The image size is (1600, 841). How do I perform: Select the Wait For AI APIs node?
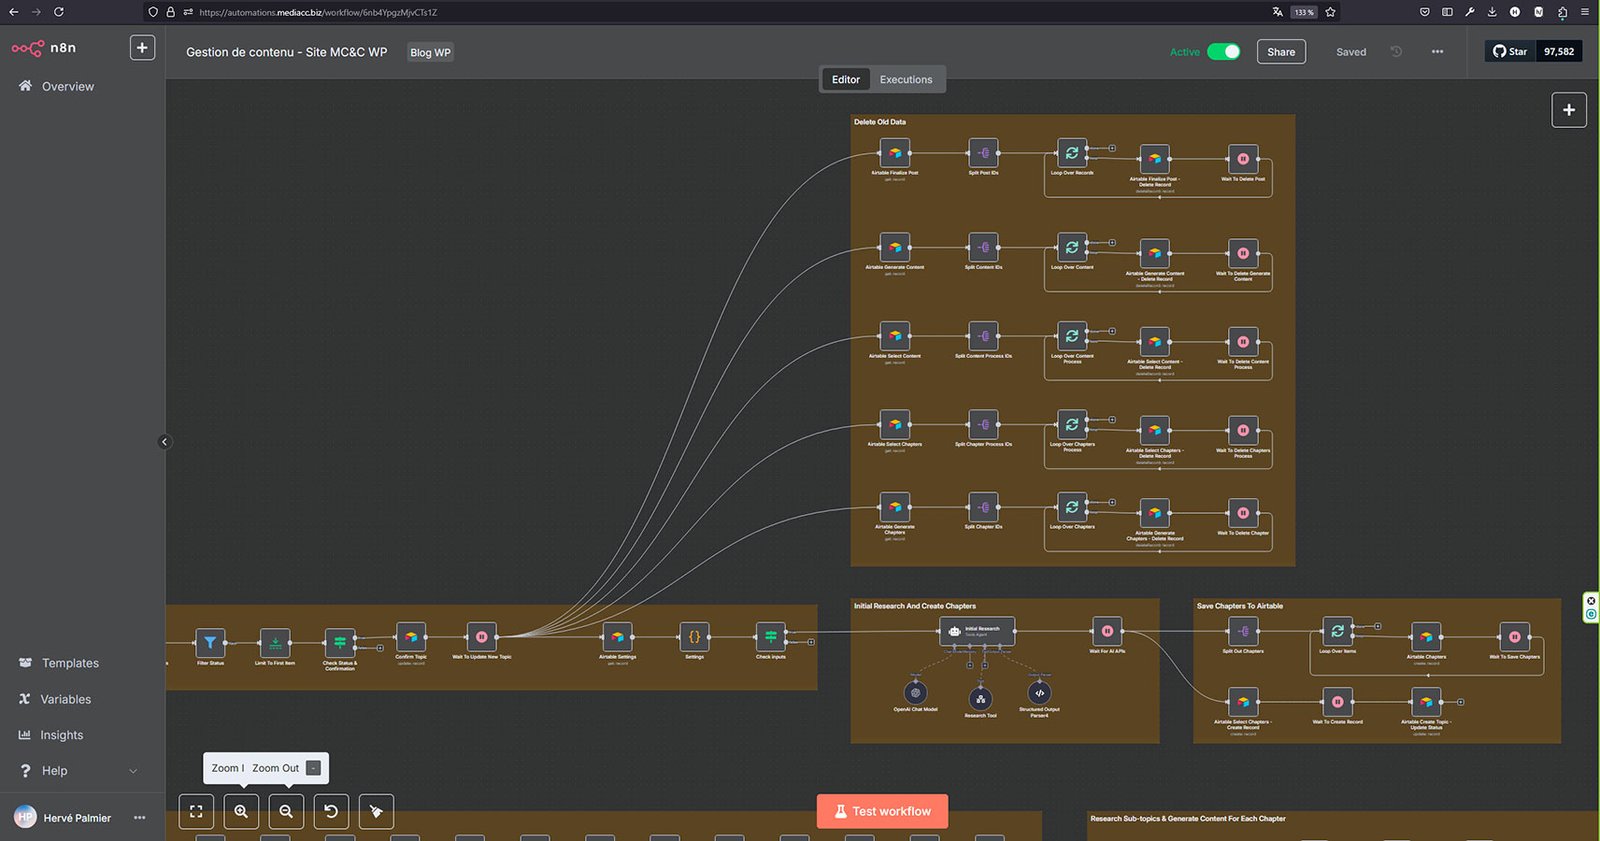(x=1107, y=631)
